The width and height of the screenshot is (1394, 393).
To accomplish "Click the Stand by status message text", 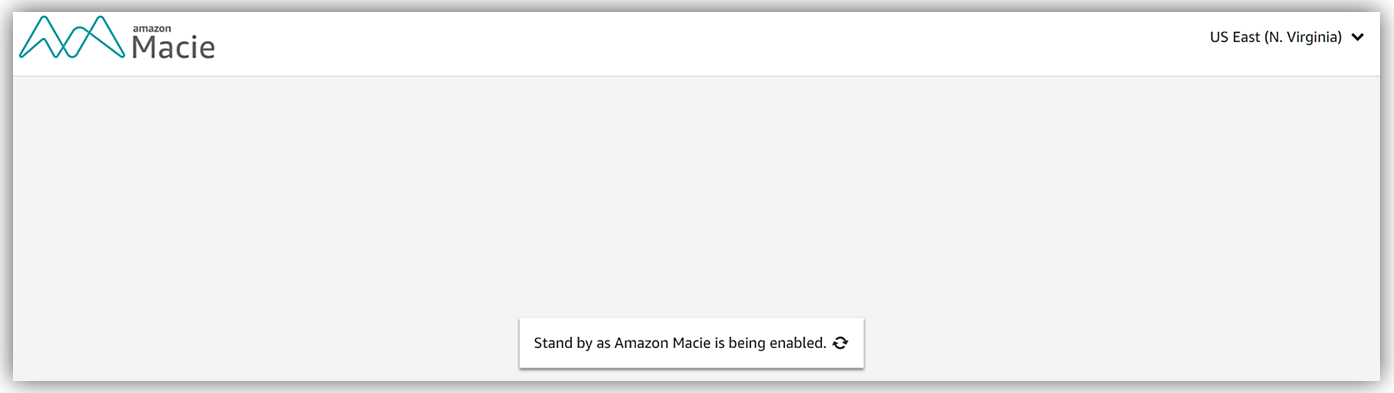I will point(680,343).
